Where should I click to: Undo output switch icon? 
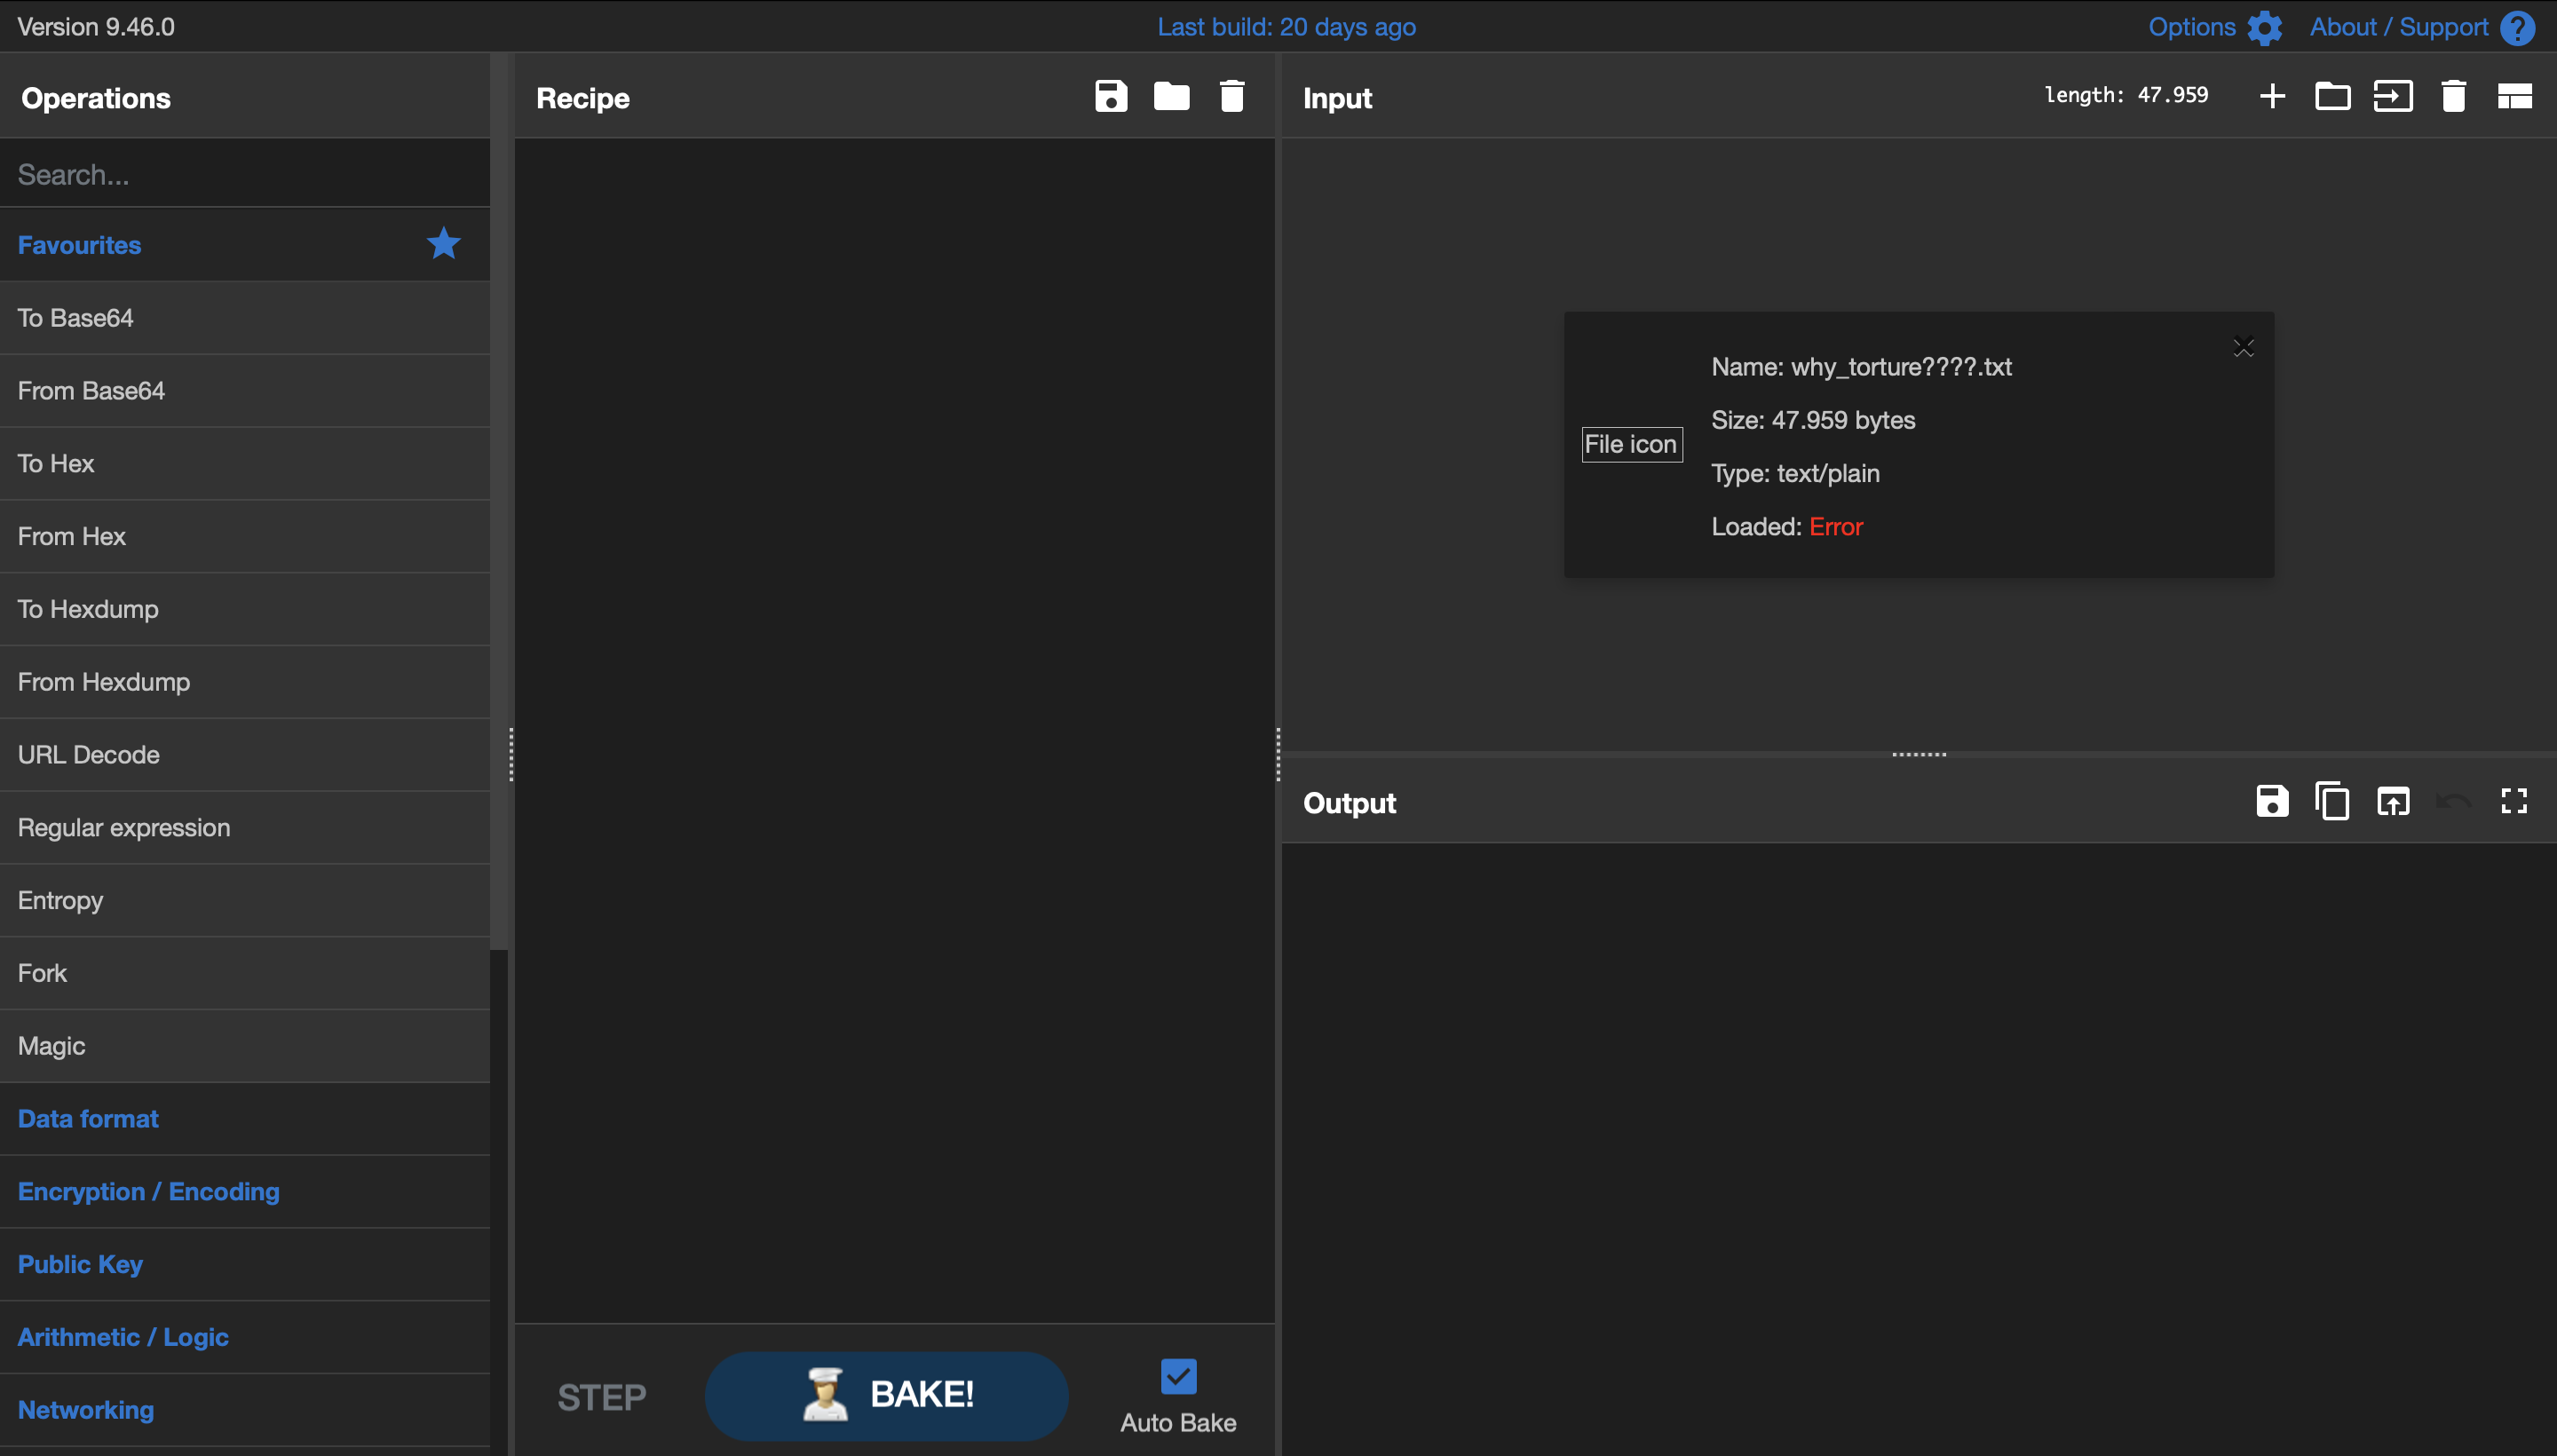point(2453,801)
